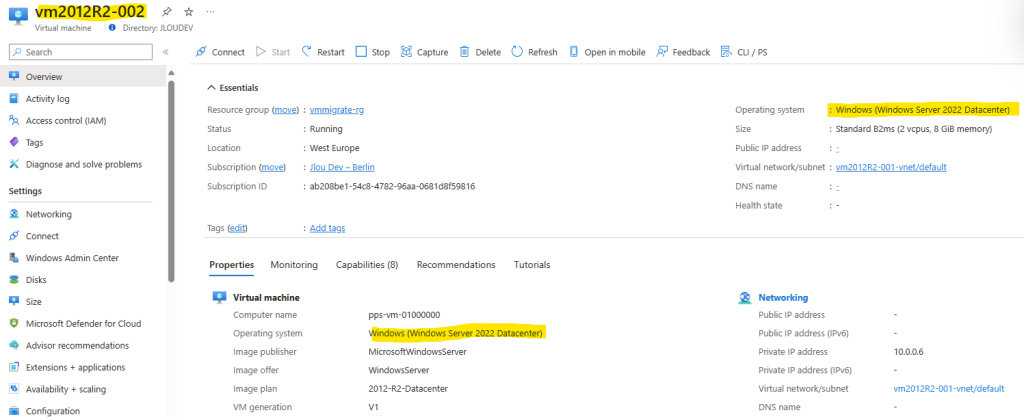
Task: Collapse the sidebar with double chevron
Action: [x=165, y=52]
